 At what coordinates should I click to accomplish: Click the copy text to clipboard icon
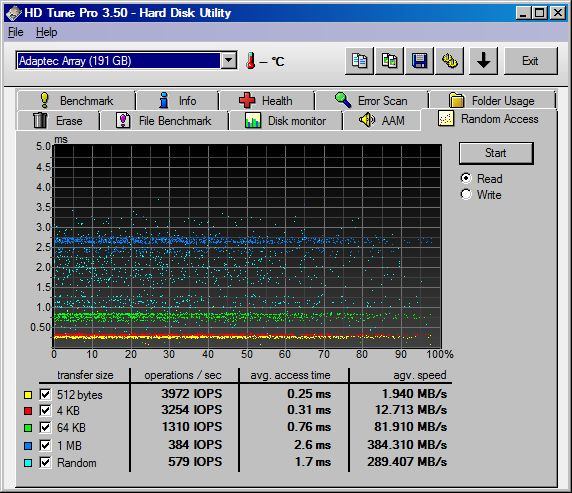[359, 61]
